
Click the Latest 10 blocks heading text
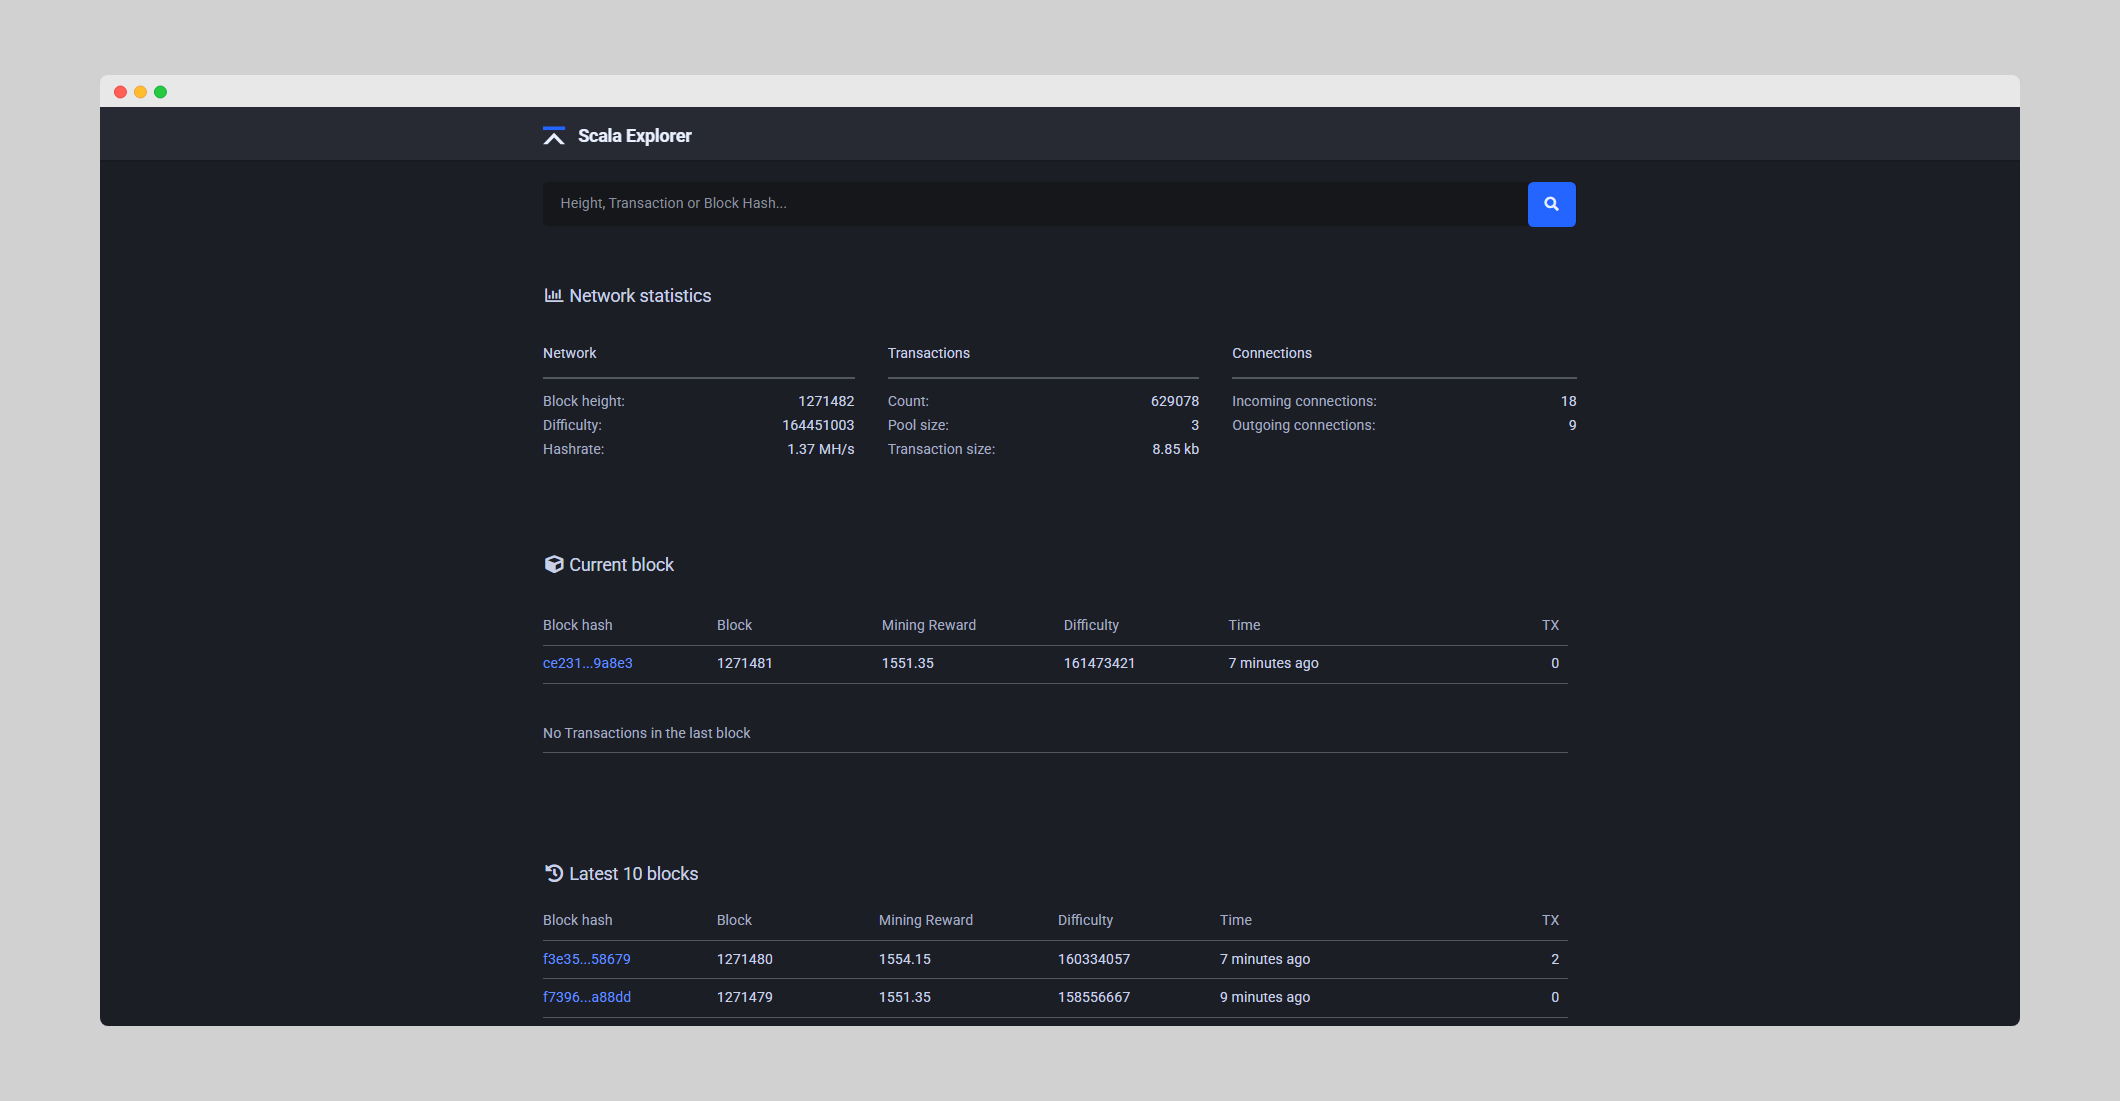click(x=633, y=874)
